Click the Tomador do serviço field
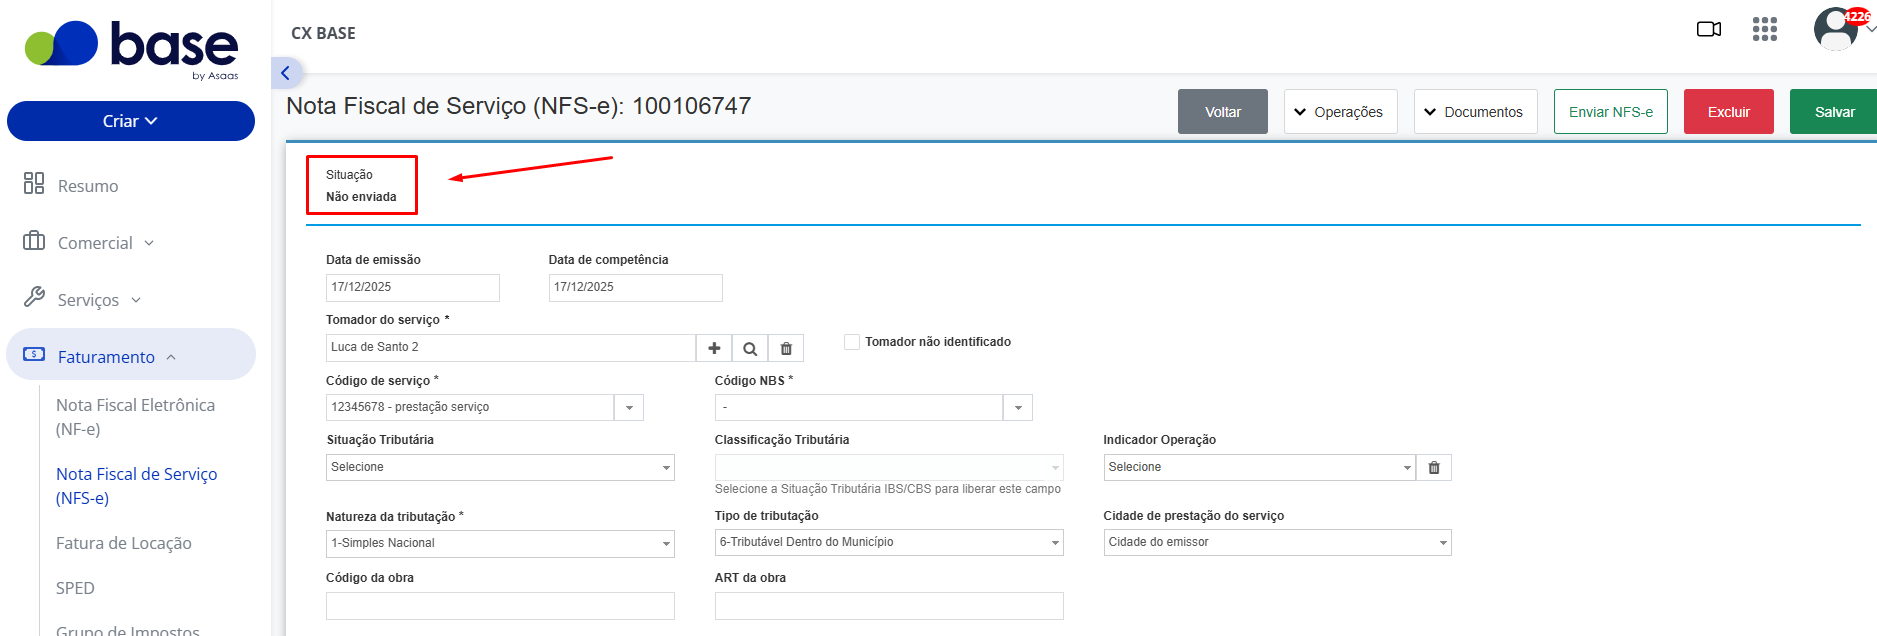 tap(511, 348)
